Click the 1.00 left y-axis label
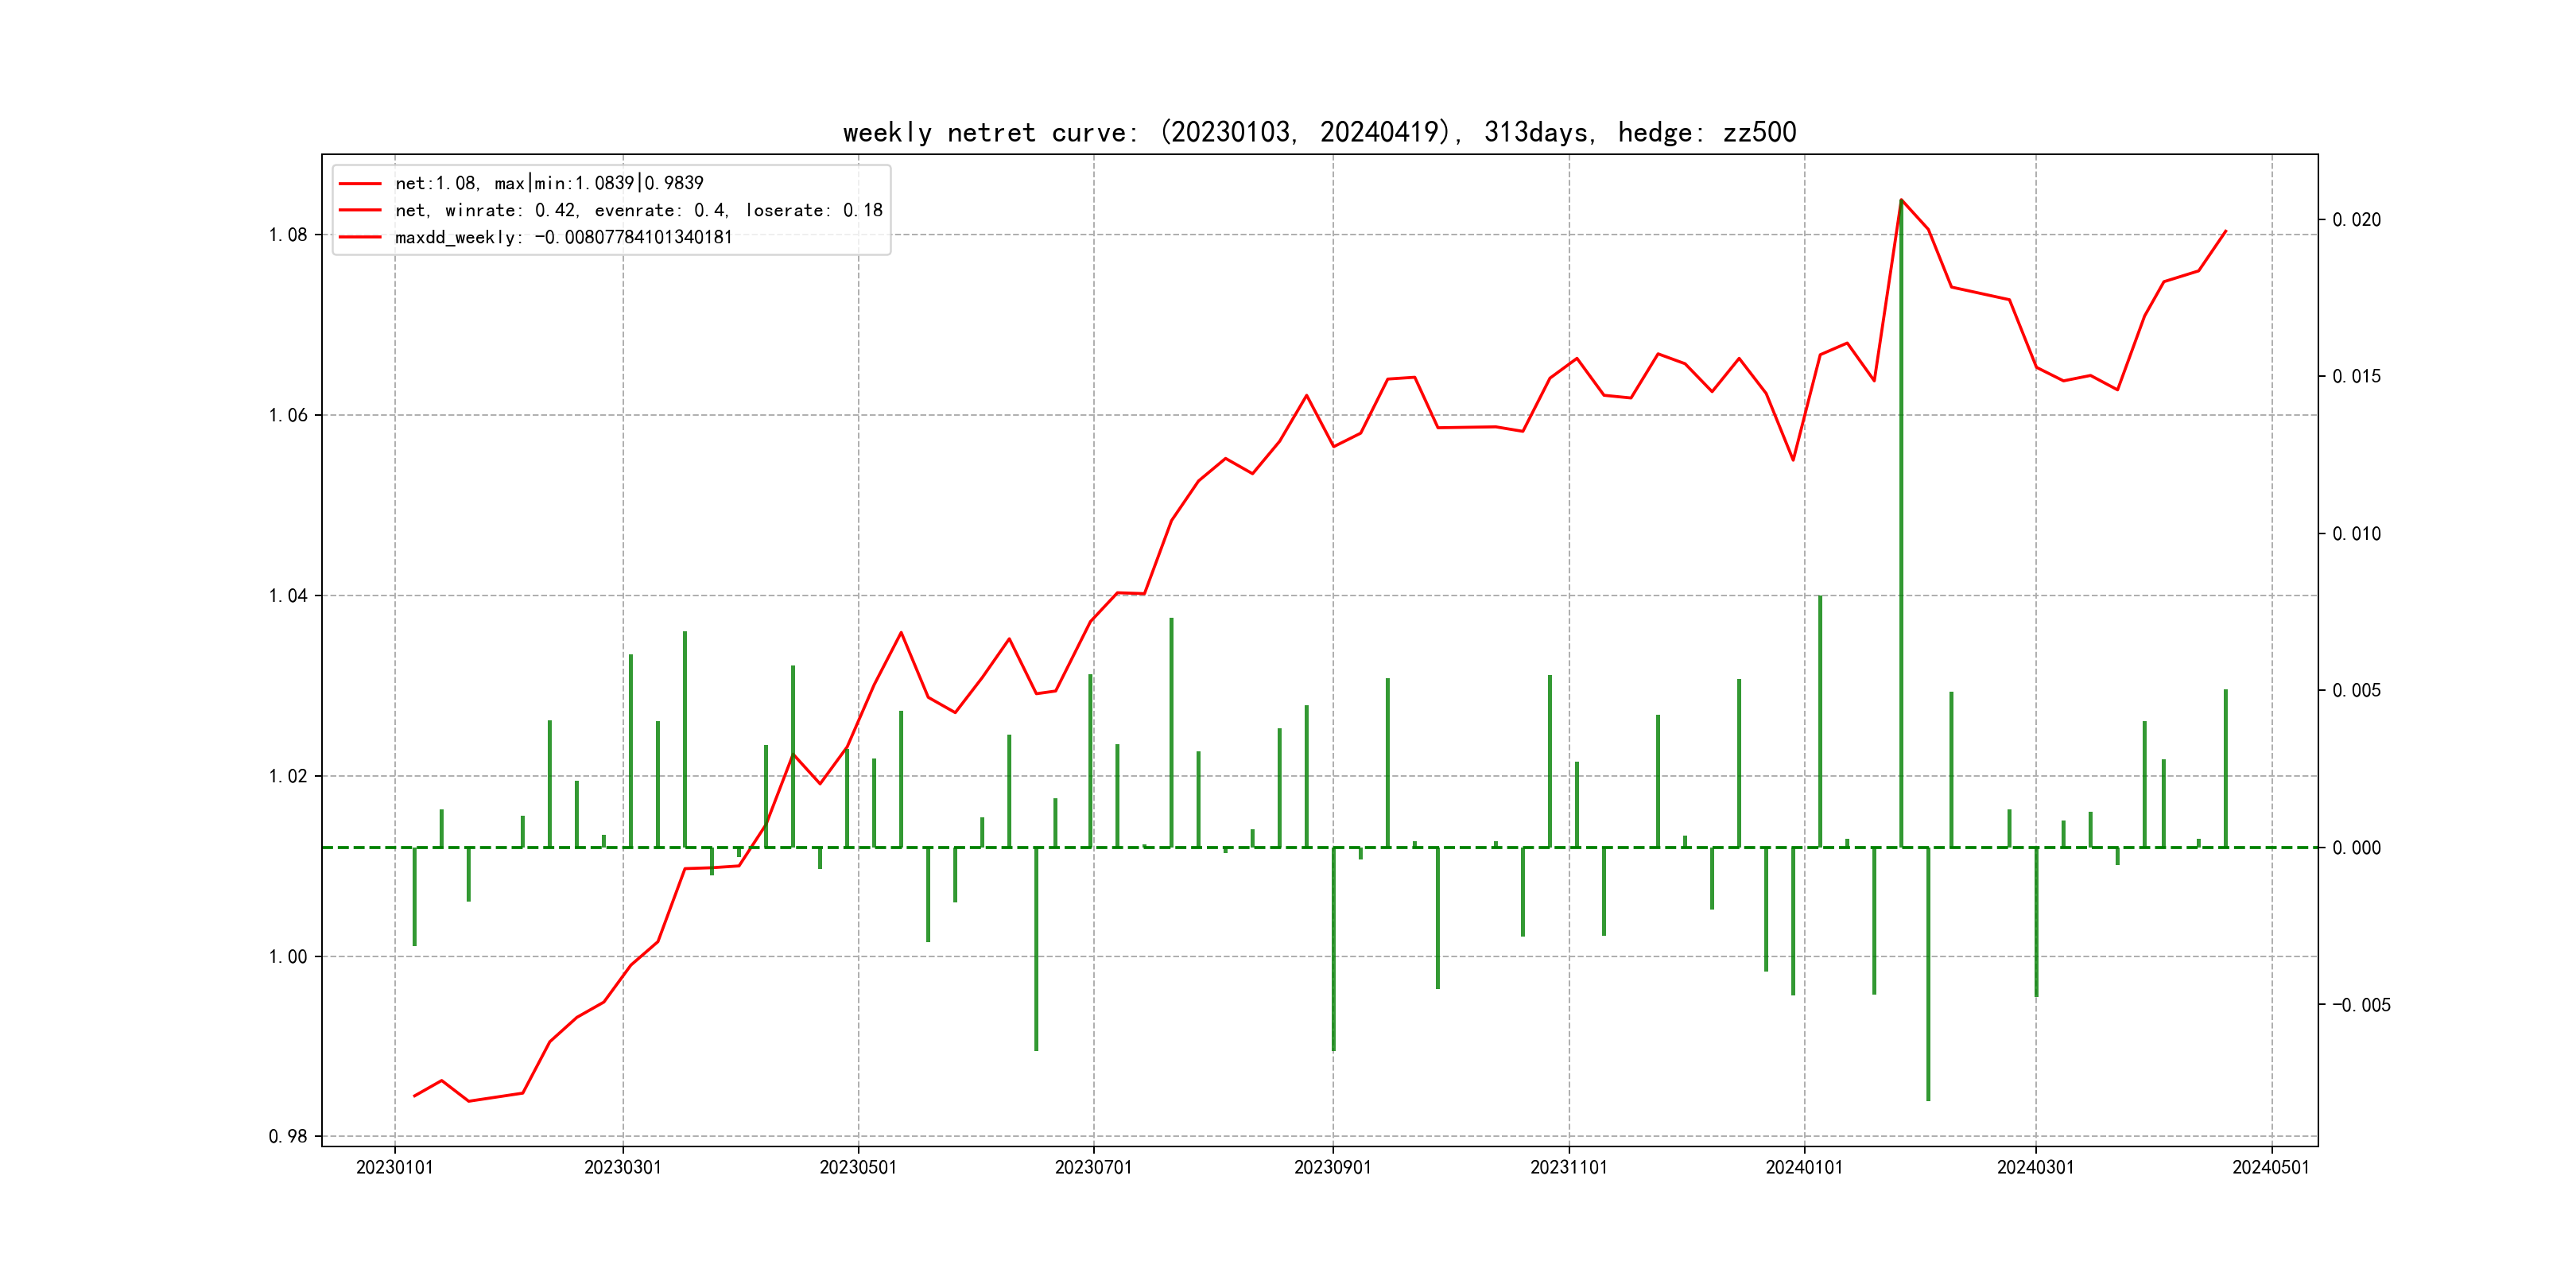 pyautogui.click(x=288, y=957)
